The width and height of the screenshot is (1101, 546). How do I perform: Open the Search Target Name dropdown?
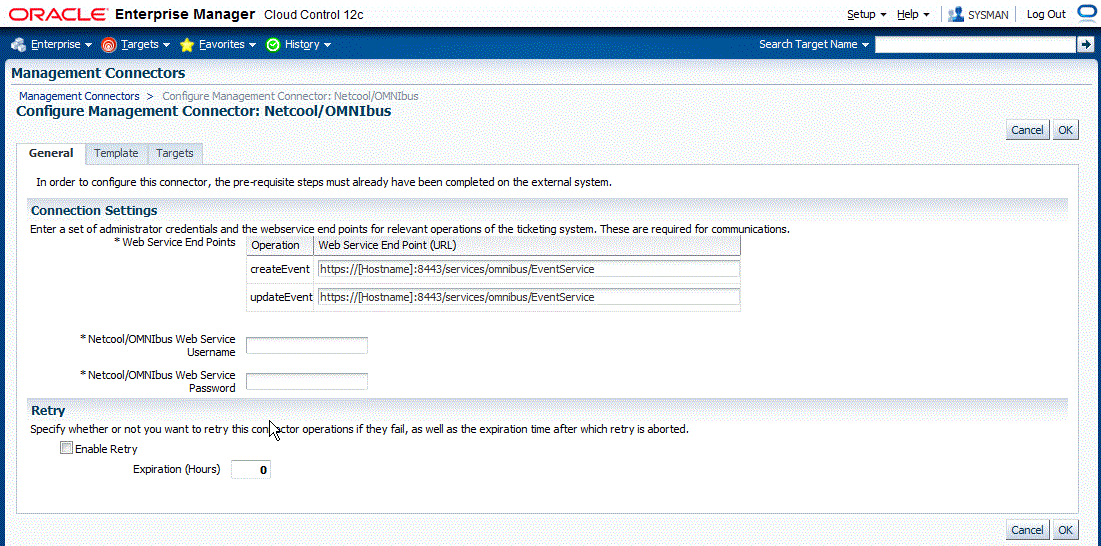[815, 44]
